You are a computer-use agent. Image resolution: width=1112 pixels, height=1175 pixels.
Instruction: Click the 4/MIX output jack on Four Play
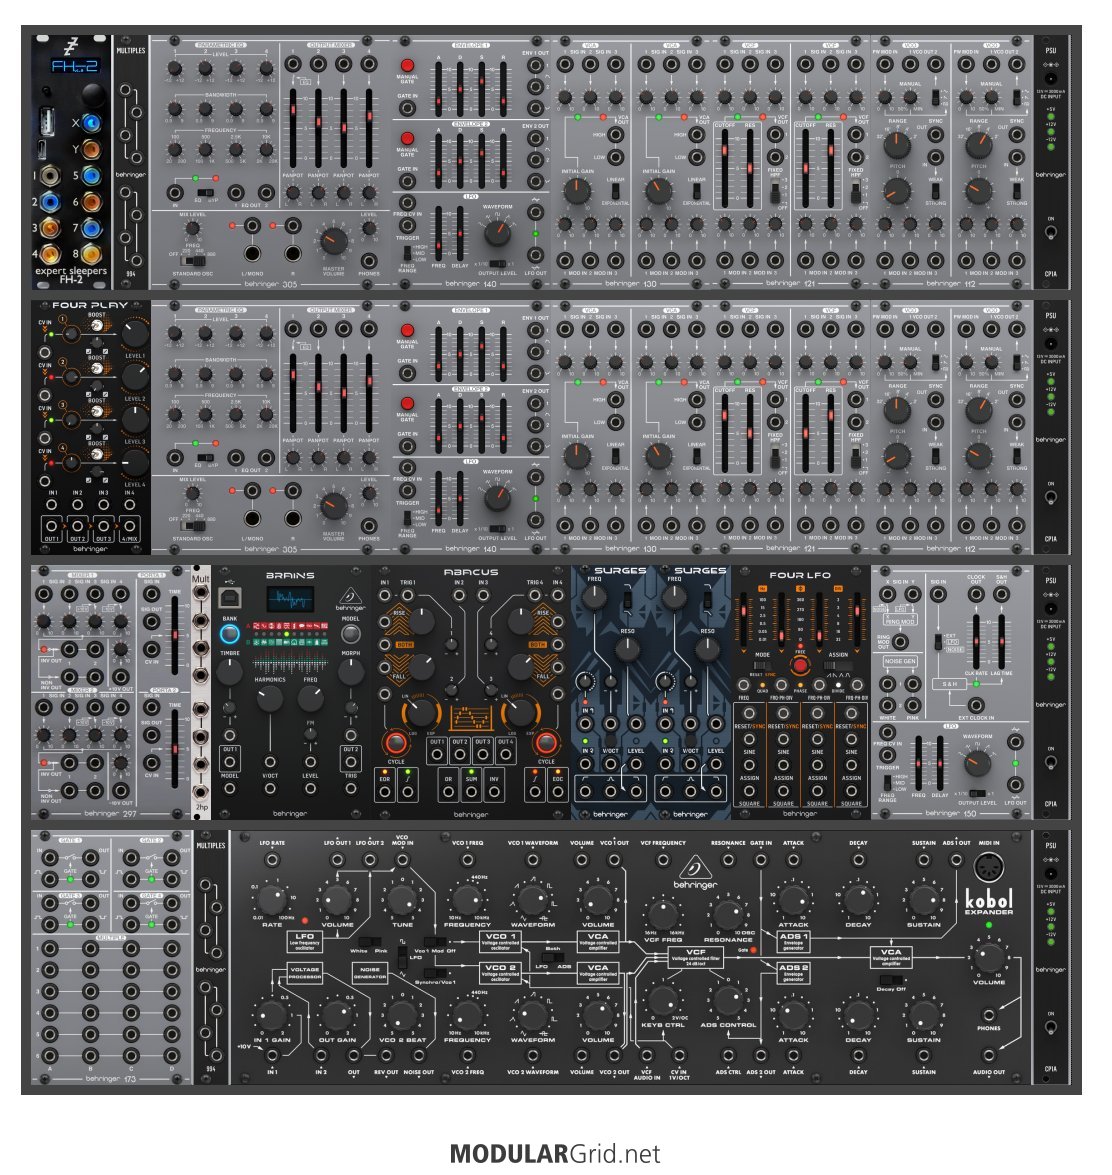[x=129, y=525]
